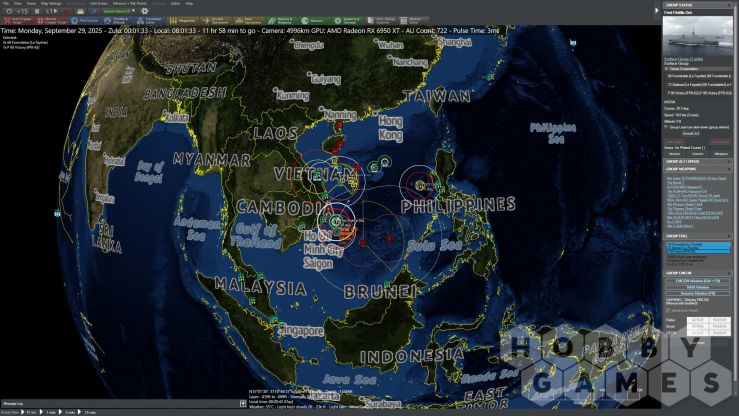The width and height of the screenshot is (739, 416).
Task: Open the Formation Editor
Action: pos(150,21)
